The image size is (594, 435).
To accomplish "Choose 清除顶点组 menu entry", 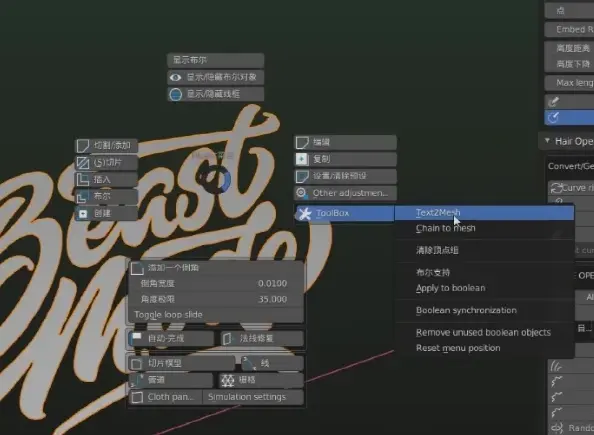I will tap(485, 250).
